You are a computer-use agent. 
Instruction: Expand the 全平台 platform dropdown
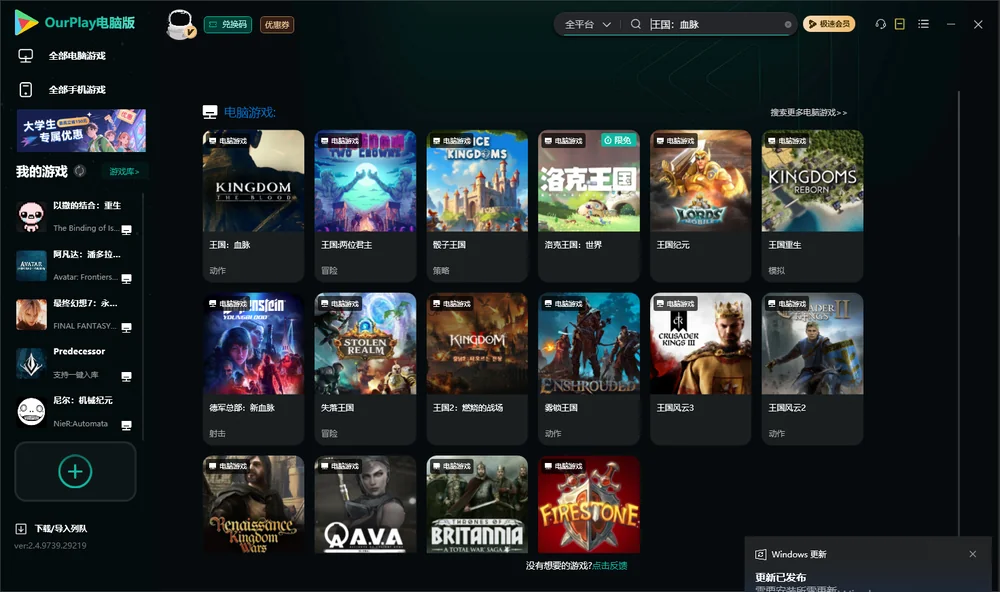click(x=587, y=24)
